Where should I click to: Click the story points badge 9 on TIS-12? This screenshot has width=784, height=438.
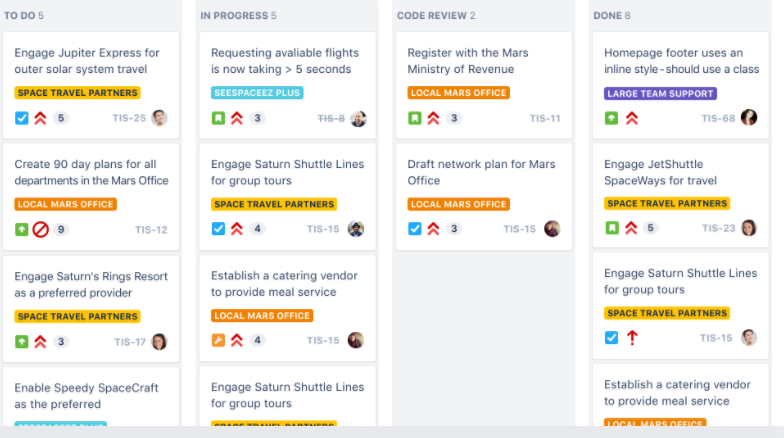61,230
